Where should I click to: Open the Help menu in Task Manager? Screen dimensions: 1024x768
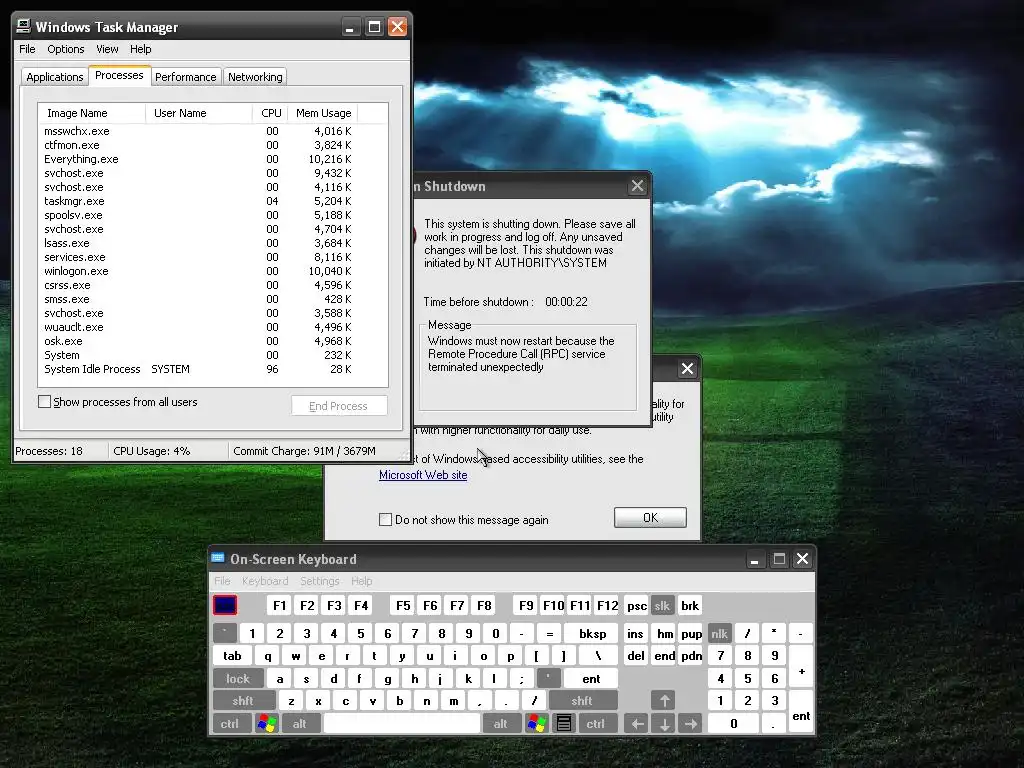click(140, 49)
